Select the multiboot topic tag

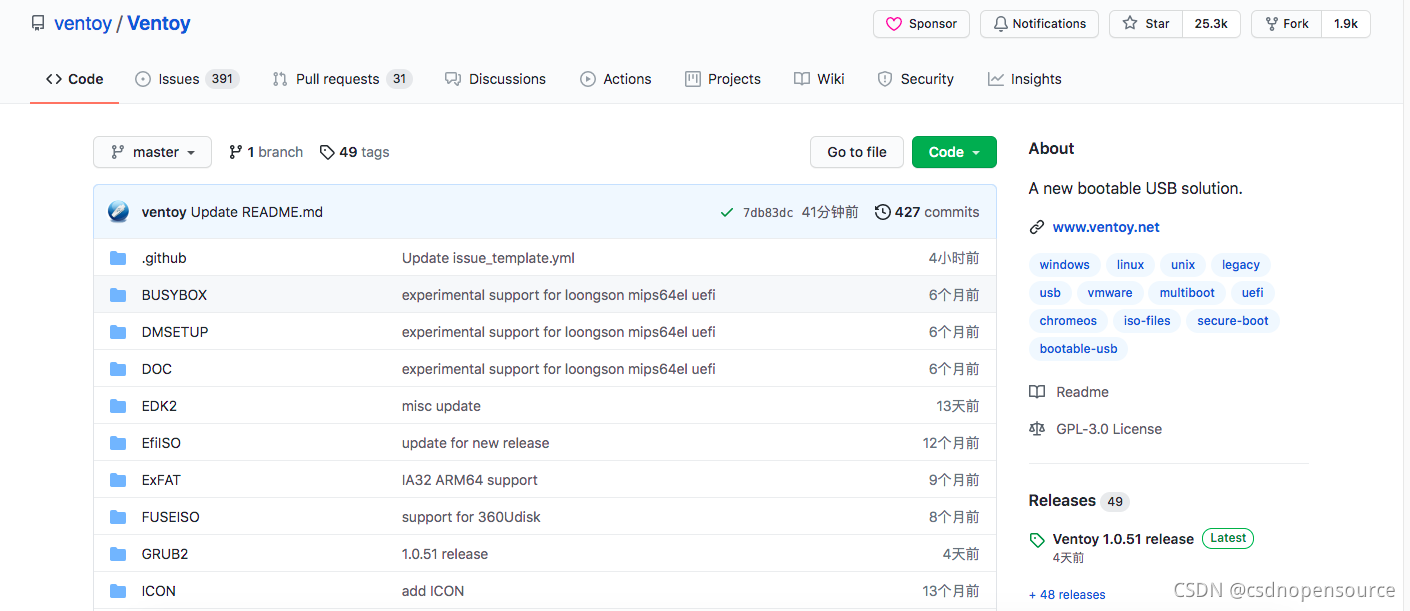click(x=1187, y=293)
